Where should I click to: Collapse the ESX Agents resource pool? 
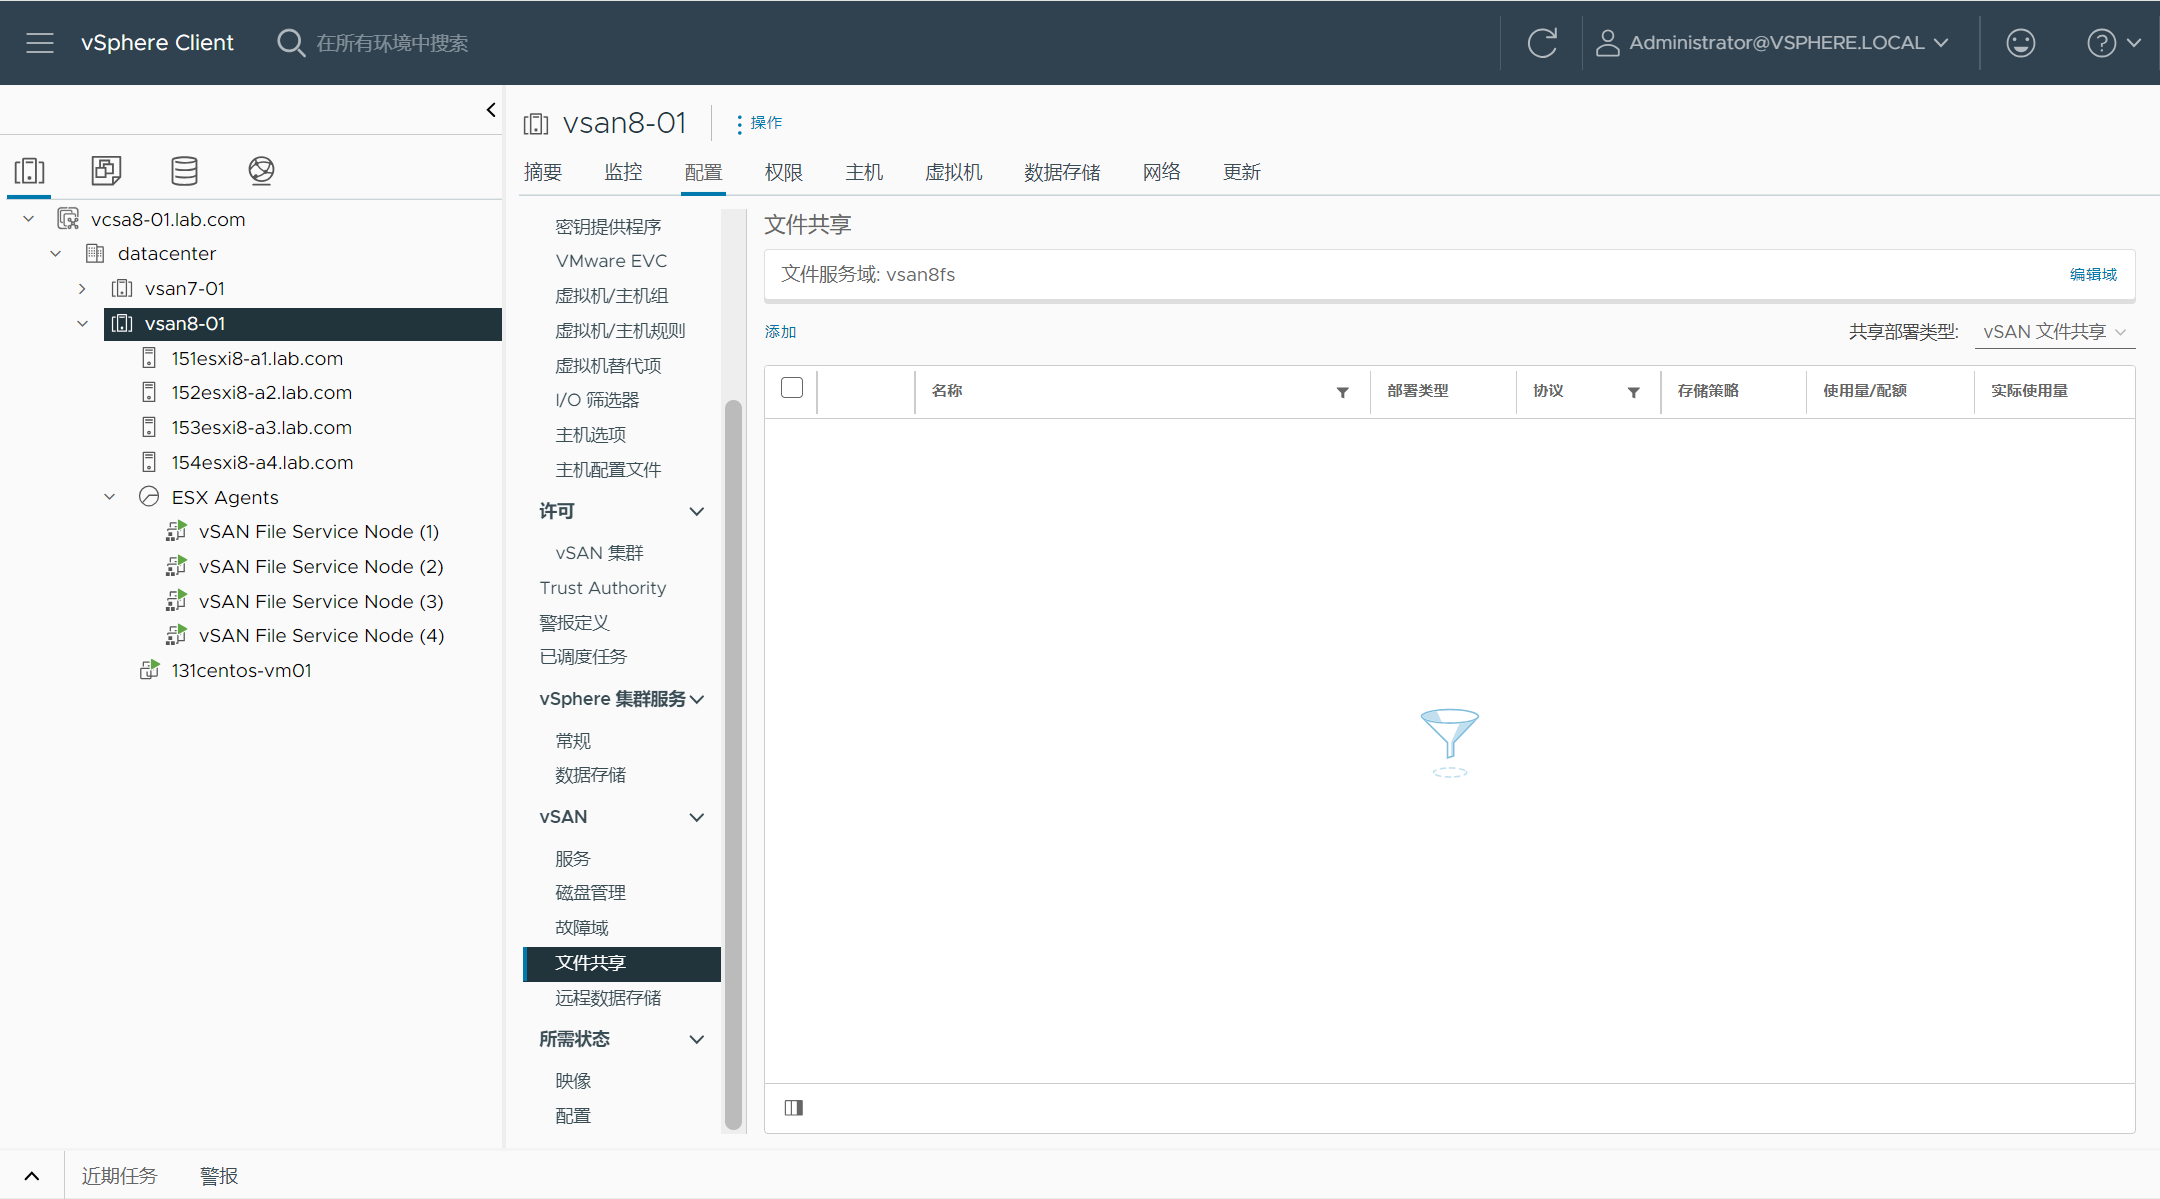pyautogui.click(x=110, y=497)
